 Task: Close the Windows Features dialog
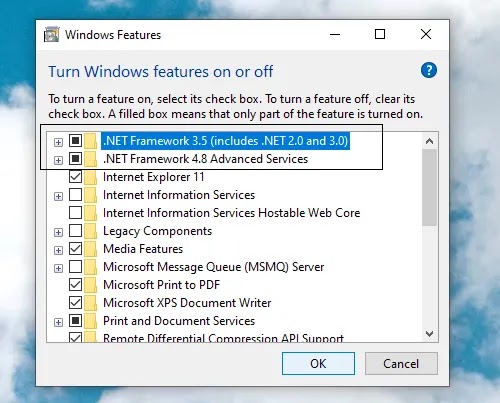[x=426, y=34]
